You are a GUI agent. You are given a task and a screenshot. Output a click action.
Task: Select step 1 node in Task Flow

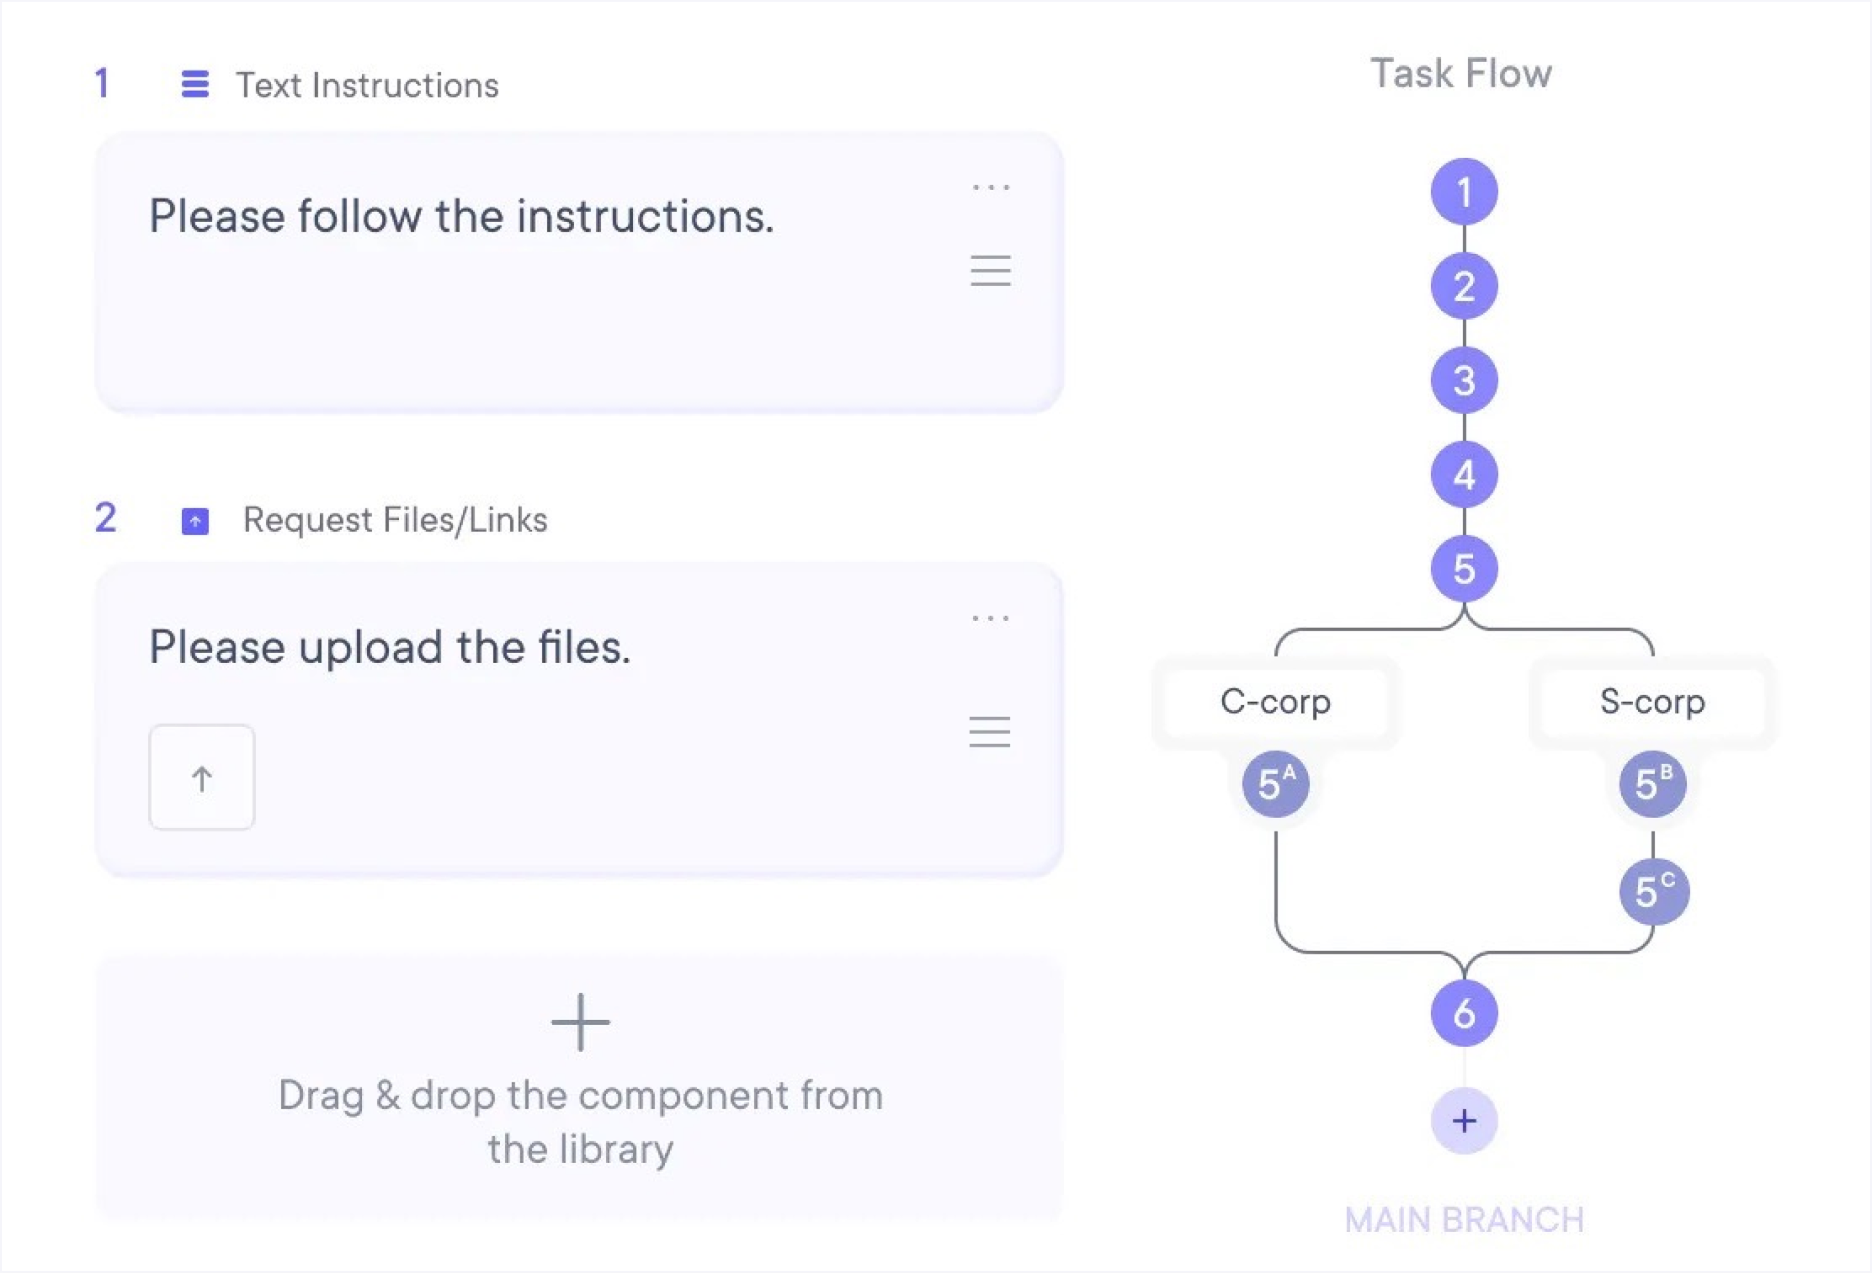(x=1464, y=192)
